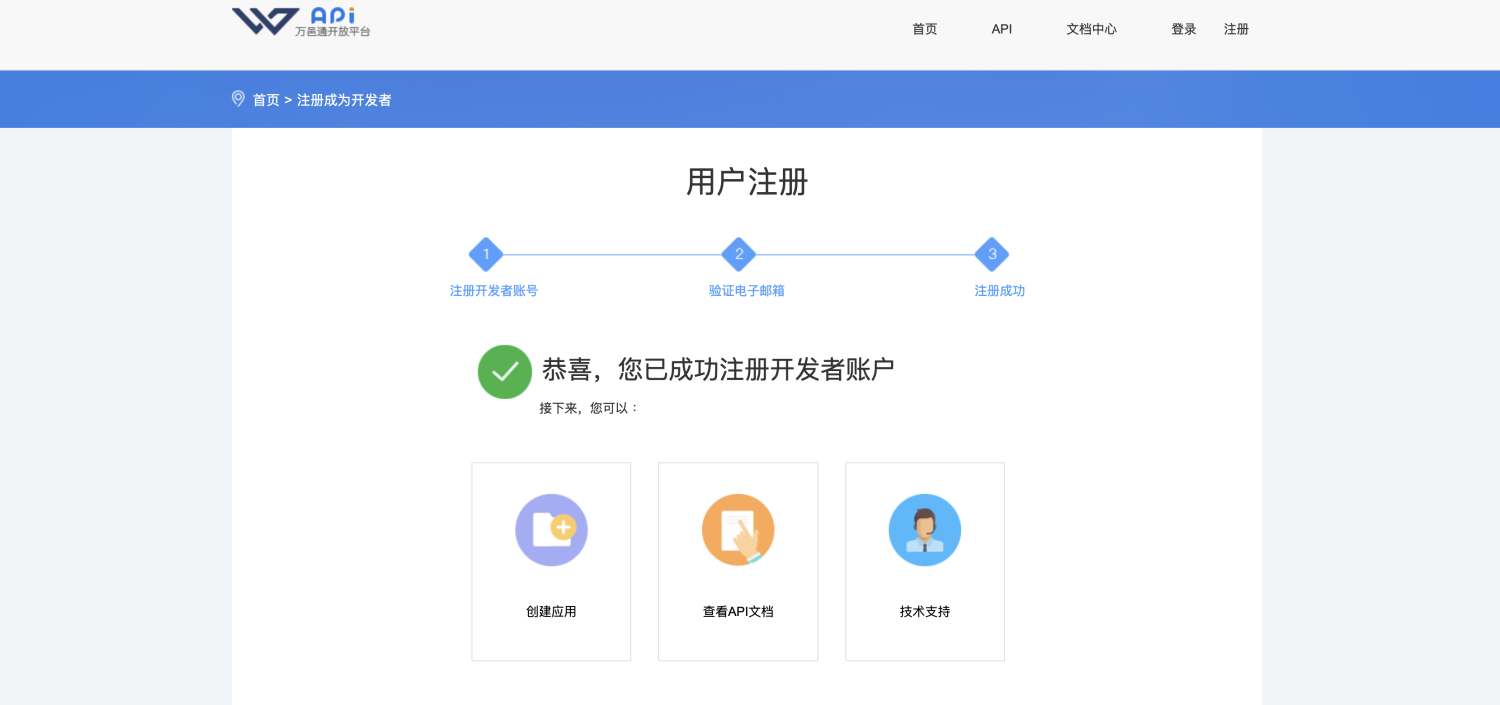Screen dimensions: 1500x705
Task: Select the 技术支持 headset agent icon
Action: (924, 530)
